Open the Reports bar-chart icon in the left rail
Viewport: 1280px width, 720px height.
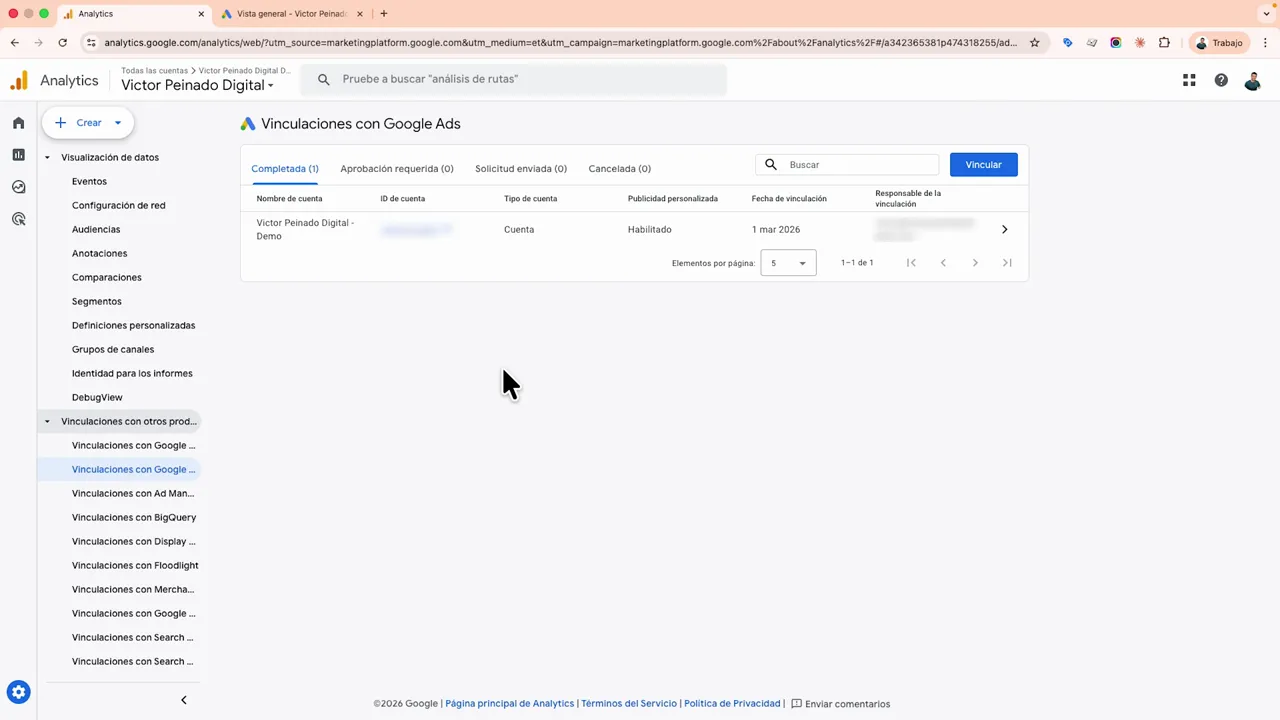click(18, 155)
